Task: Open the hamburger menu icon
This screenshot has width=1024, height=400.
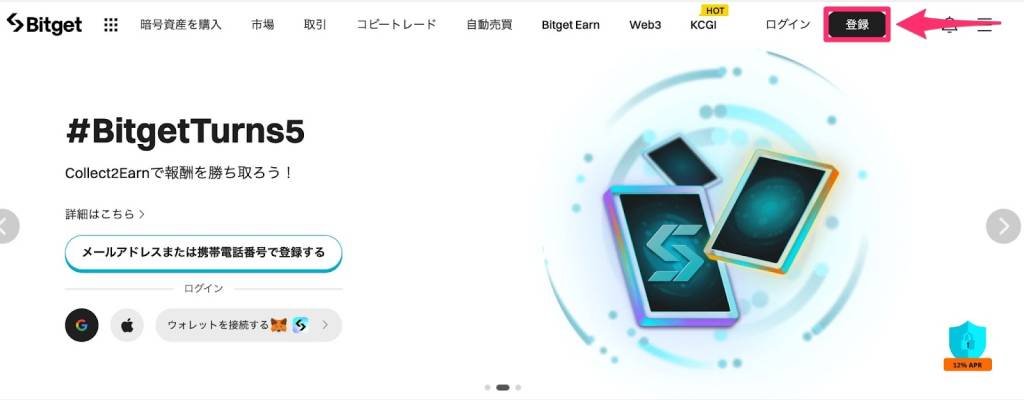Action: point(985,25)
